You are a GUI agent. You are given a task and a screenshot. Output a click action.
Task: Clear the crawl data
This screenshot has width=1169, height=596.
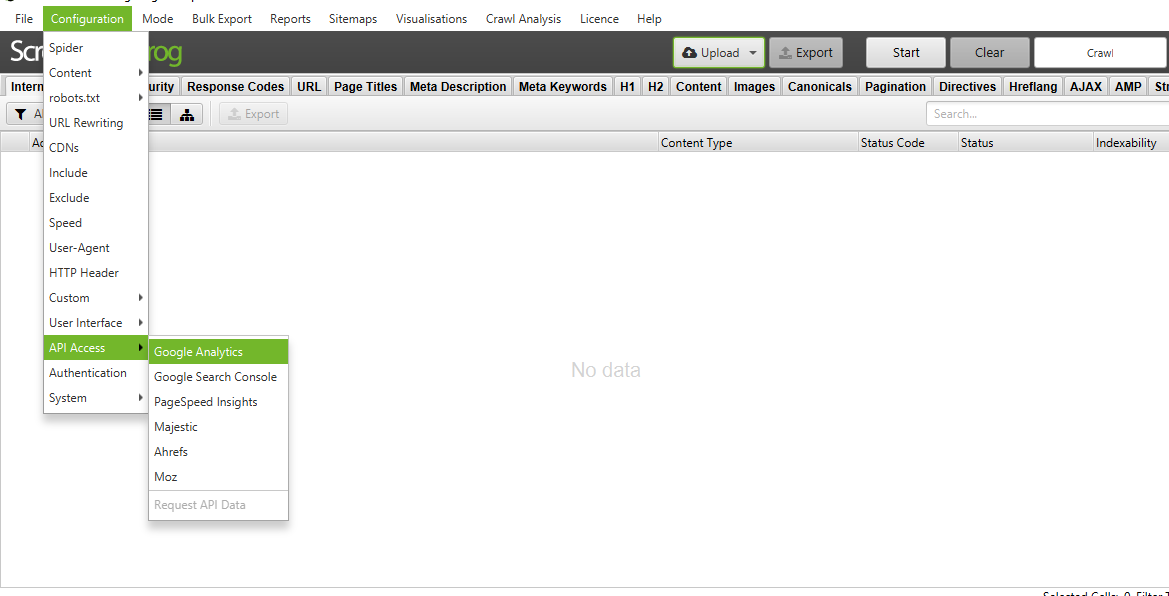click(x=989, y=53)
